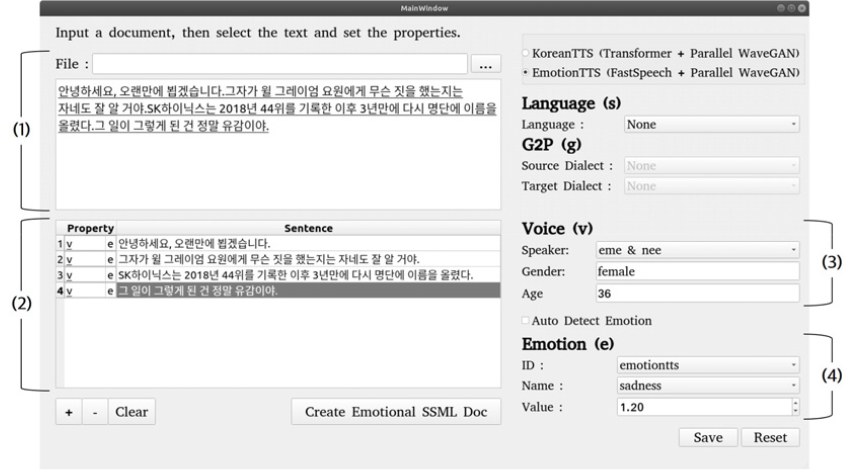
Task: Open the Emotion ID dropdown
Action: (708, 365)
